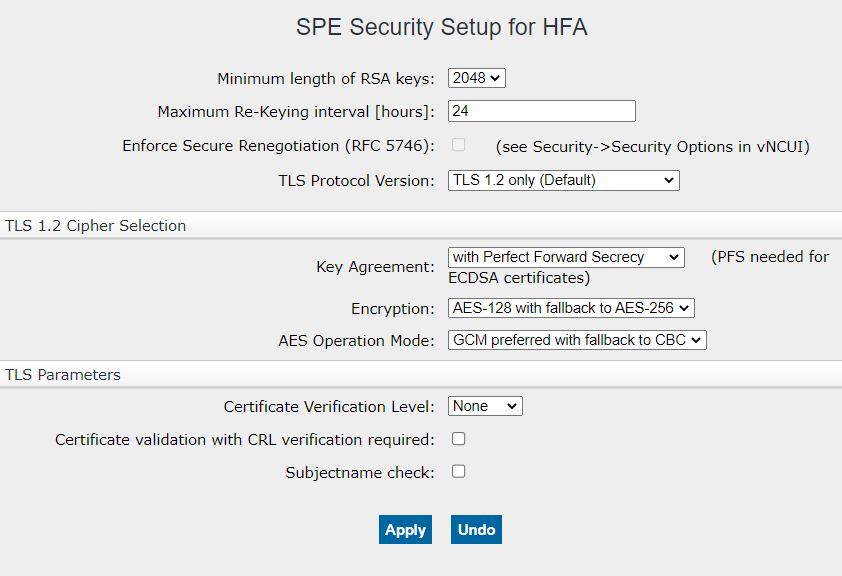Viewport: 842px width, 576px height.
Task: Open Certificate Verification Level dropdown
Action: [485, 406]
